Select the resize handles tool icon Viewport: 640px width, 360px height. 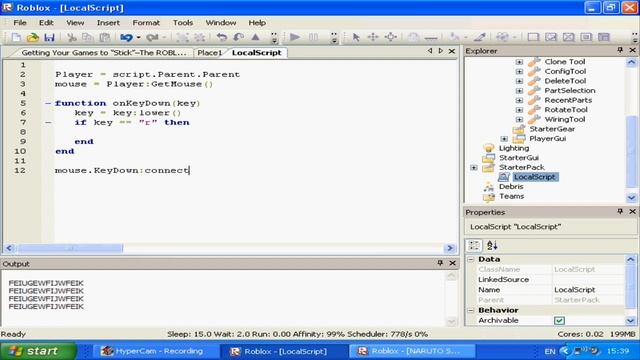click(x=391, y=38)
